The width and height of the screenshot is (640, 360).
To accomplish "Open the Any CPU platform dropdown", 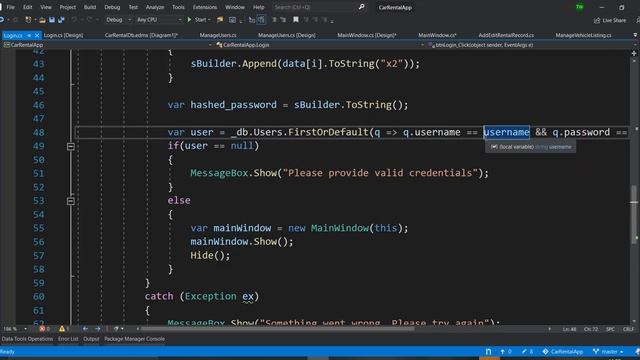I will [159, 20].
